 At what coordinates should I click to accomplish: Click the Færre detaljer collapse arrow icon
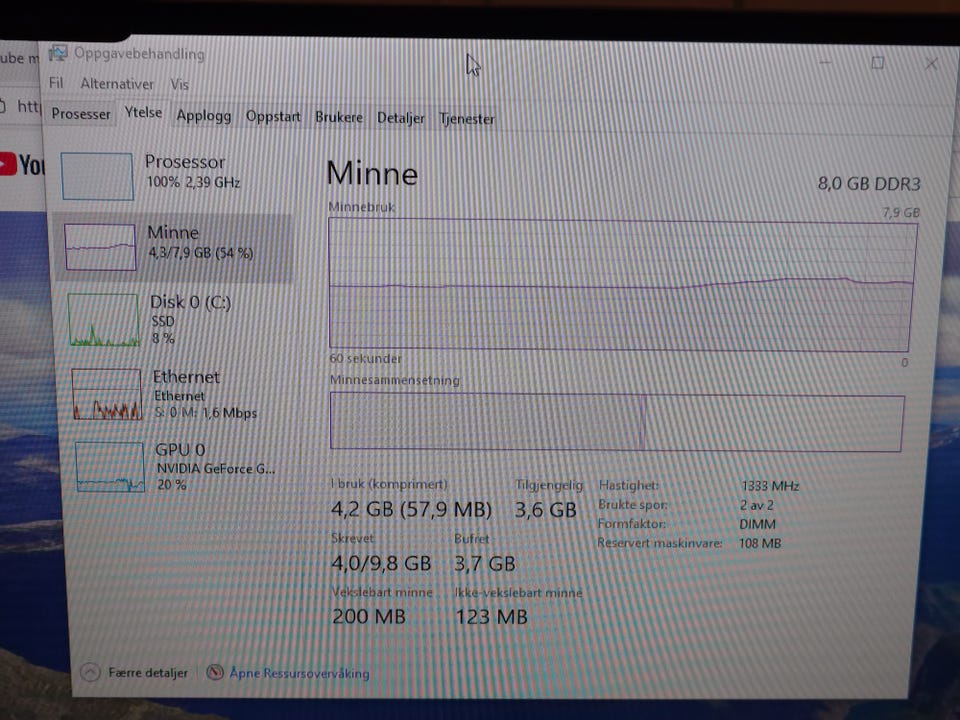[x=90, y=672]
